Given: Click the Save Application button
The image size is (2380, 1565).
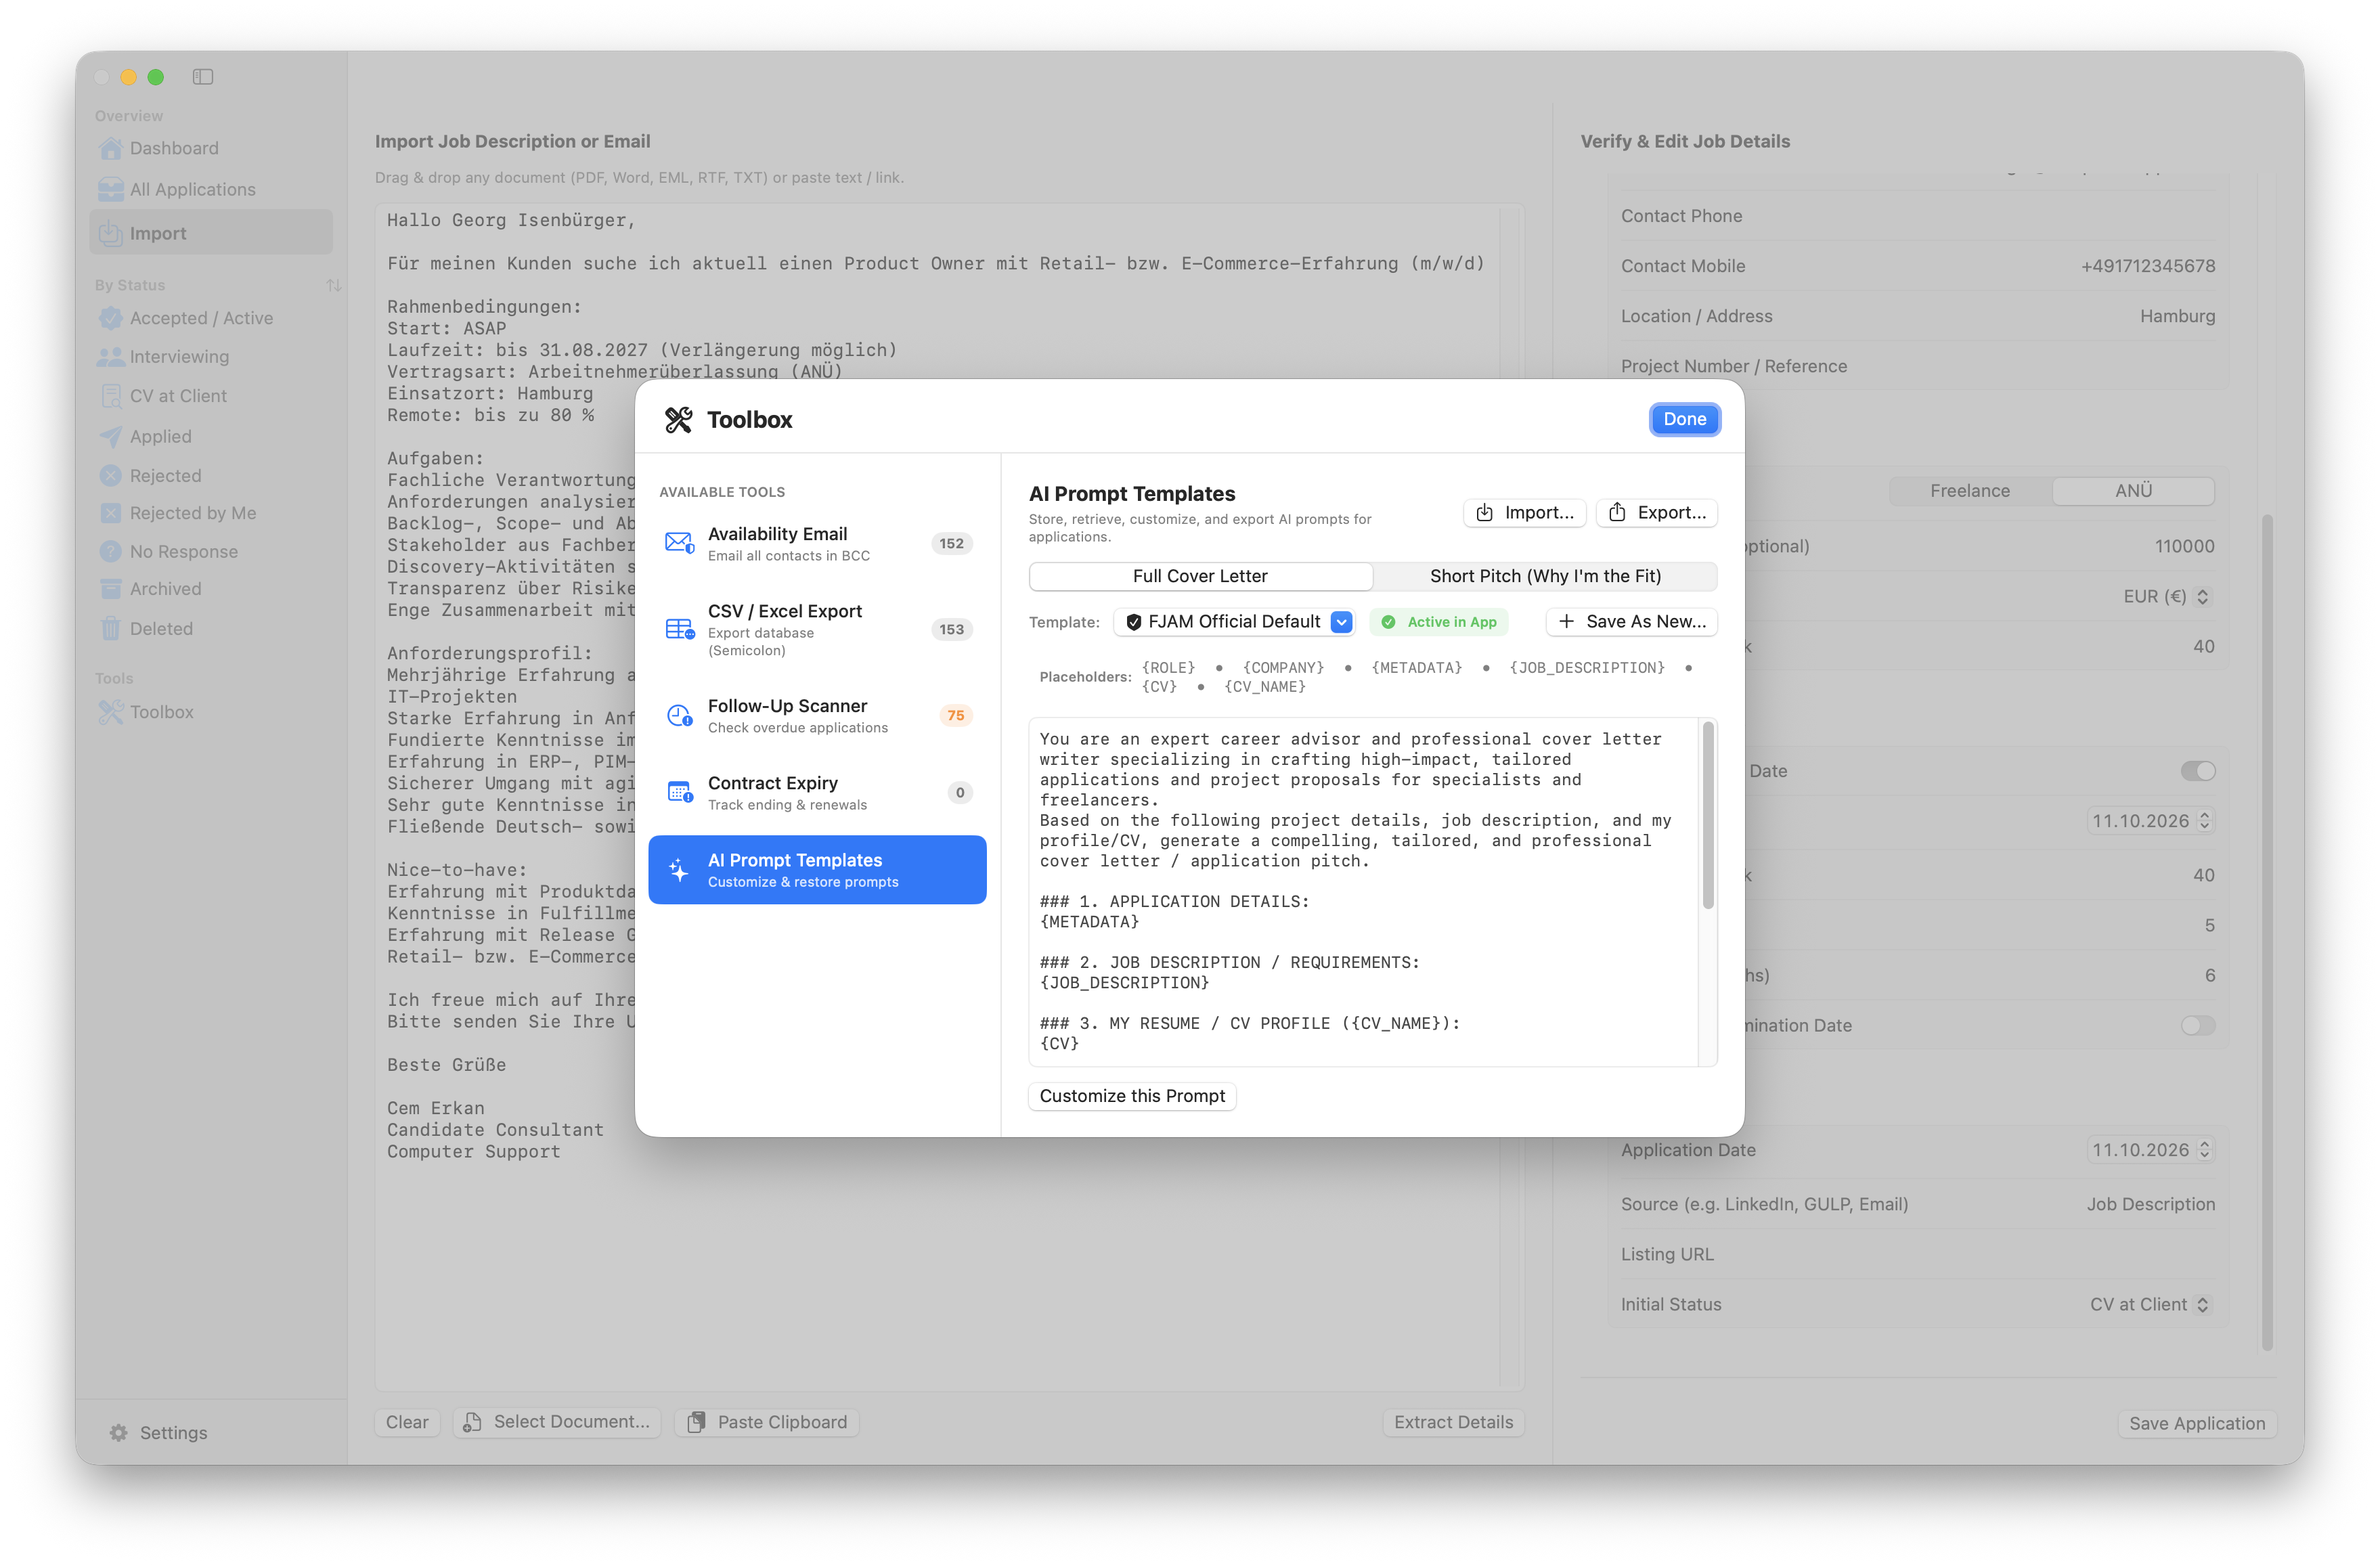Looking at the screenshot, I should (x=2196, y=1423).
